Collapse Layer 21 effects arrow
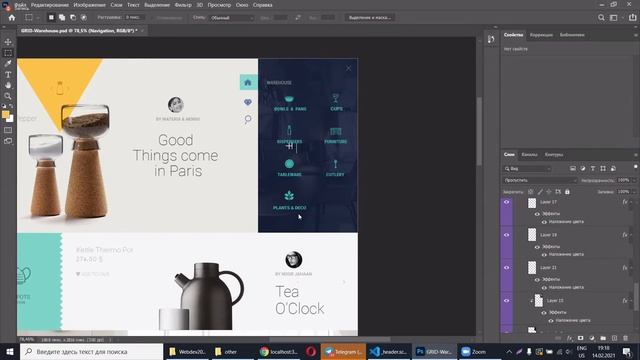The width and height of the screenshot is (640, 360). [631, 268]
